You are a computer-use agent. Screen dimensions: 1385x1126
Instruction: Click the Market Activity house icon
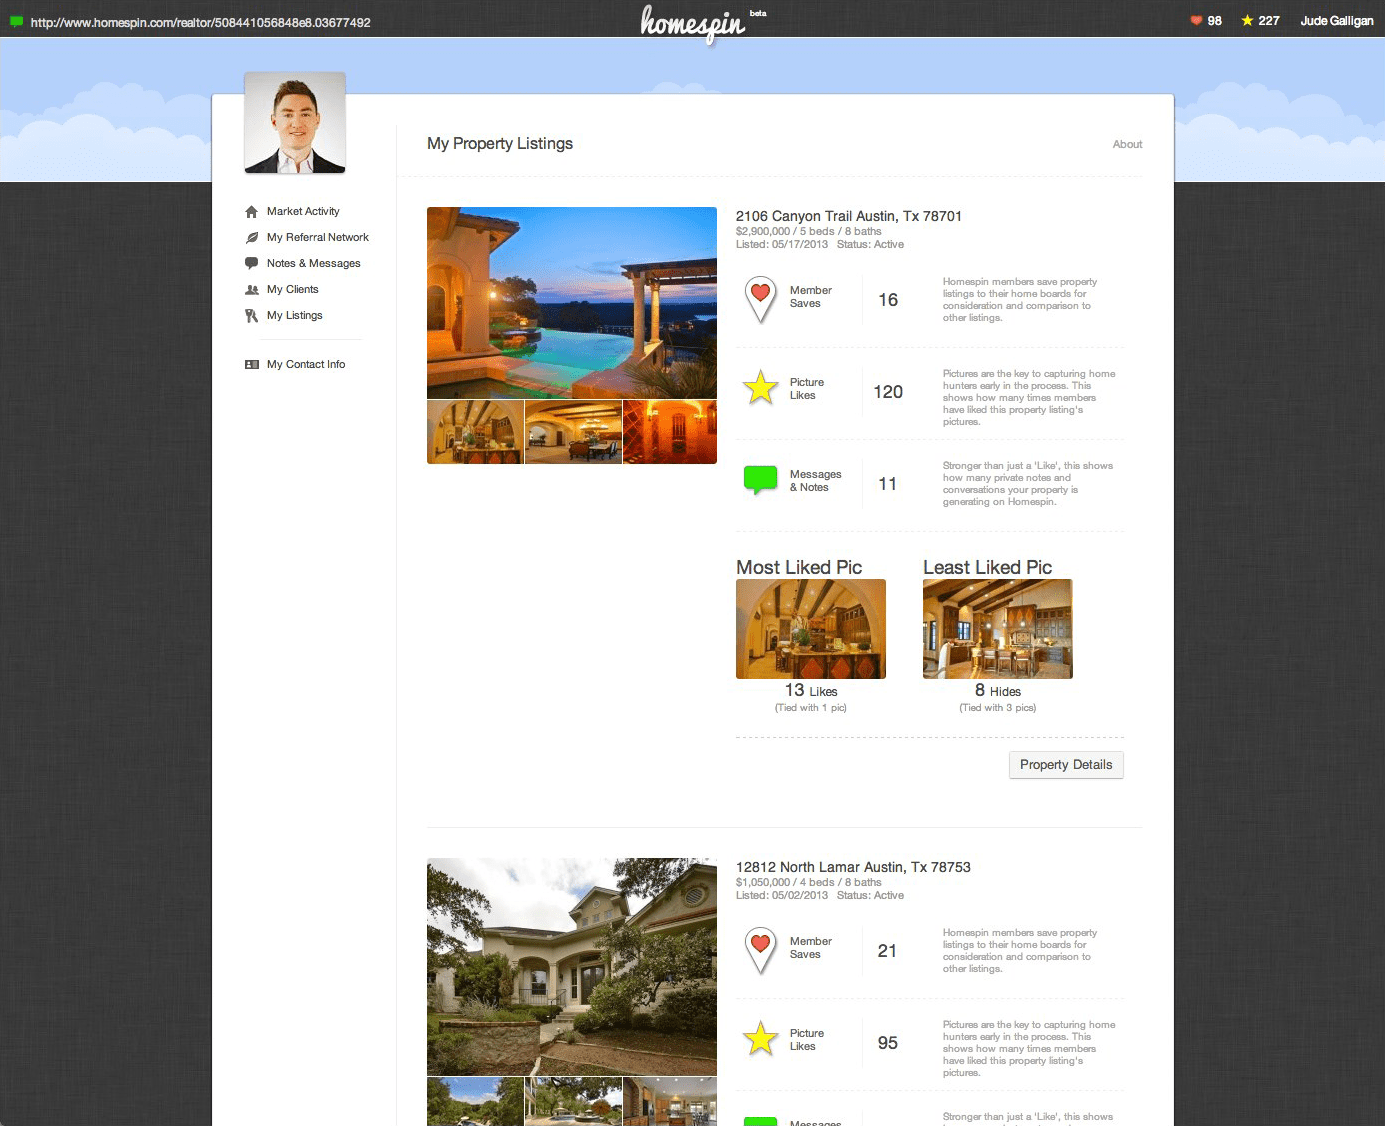point(252,212)
